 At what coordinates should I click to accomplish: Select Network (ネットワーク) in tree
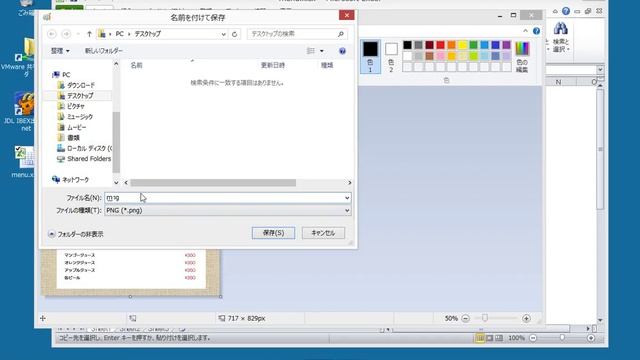coord(70,180)
